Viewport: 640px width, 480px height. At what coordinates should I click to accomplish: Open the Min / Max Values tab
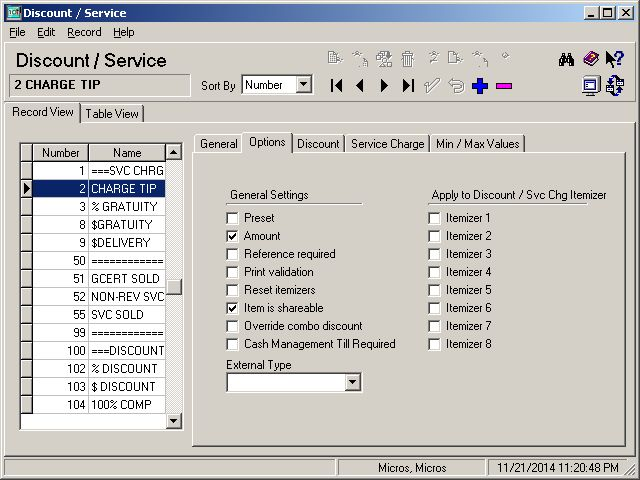[477, 144]
